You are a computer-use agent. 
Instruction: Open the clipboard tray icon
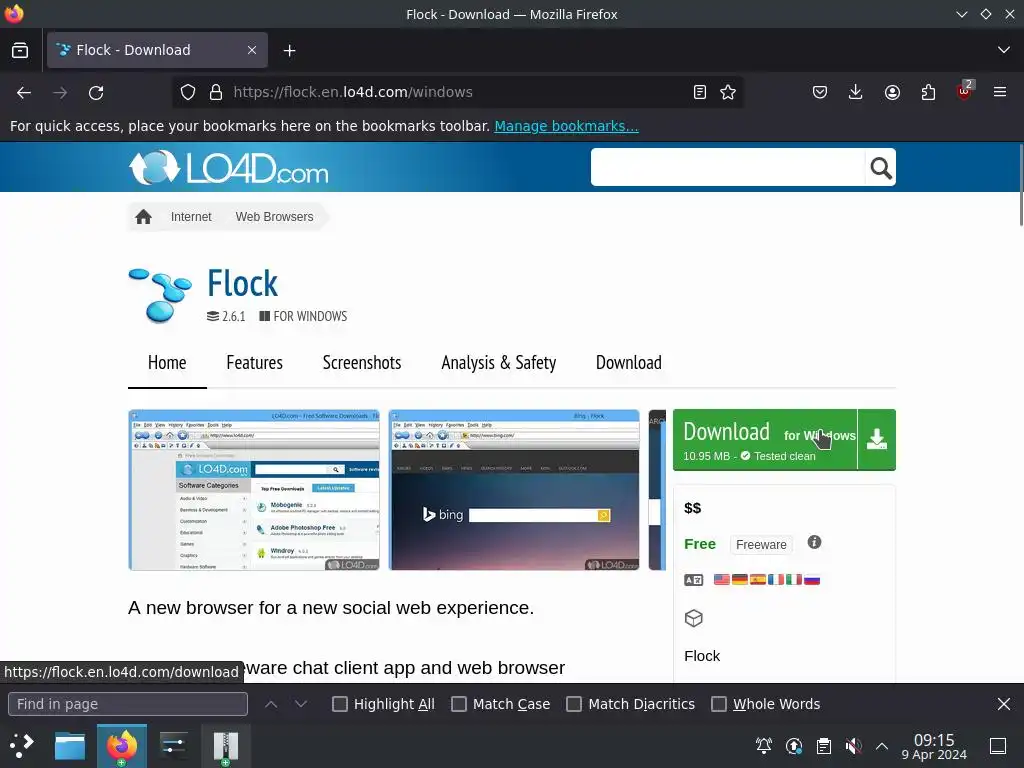pos(824,745)
